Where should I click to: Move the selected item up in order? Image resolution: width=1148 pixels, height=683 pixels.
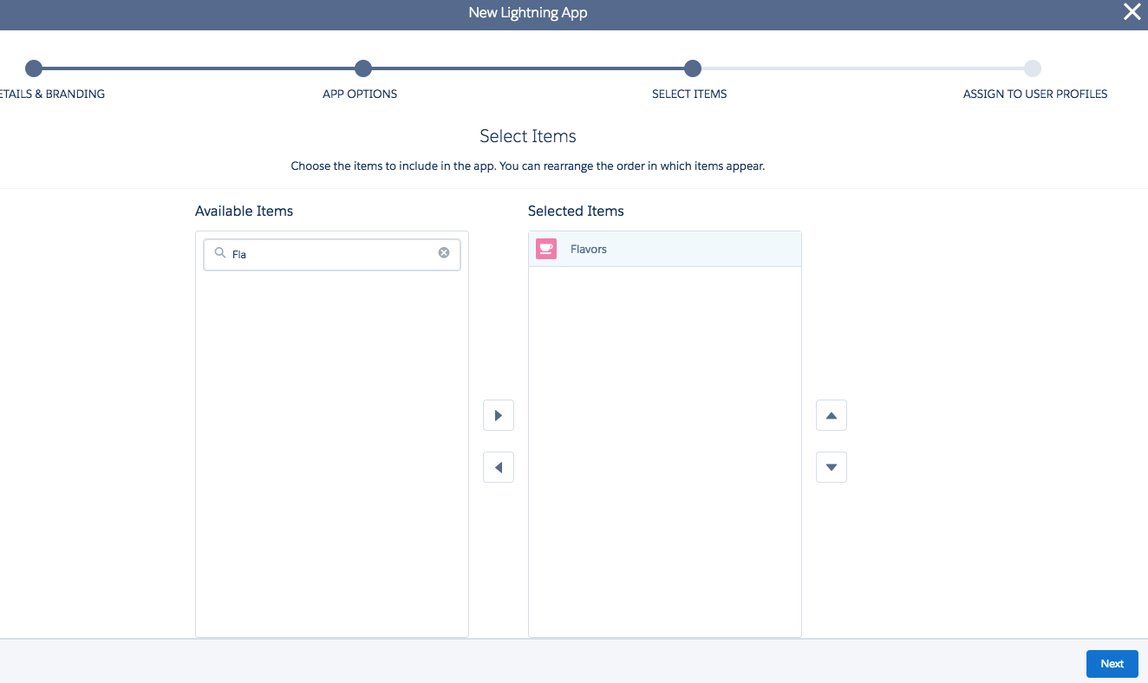(x=831, y=415)
